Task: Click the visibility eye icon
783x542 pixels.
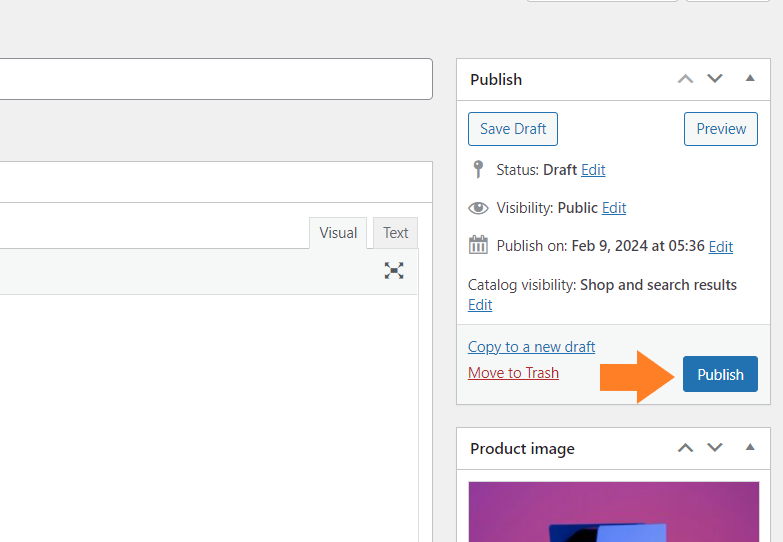Action: (478, 208)
